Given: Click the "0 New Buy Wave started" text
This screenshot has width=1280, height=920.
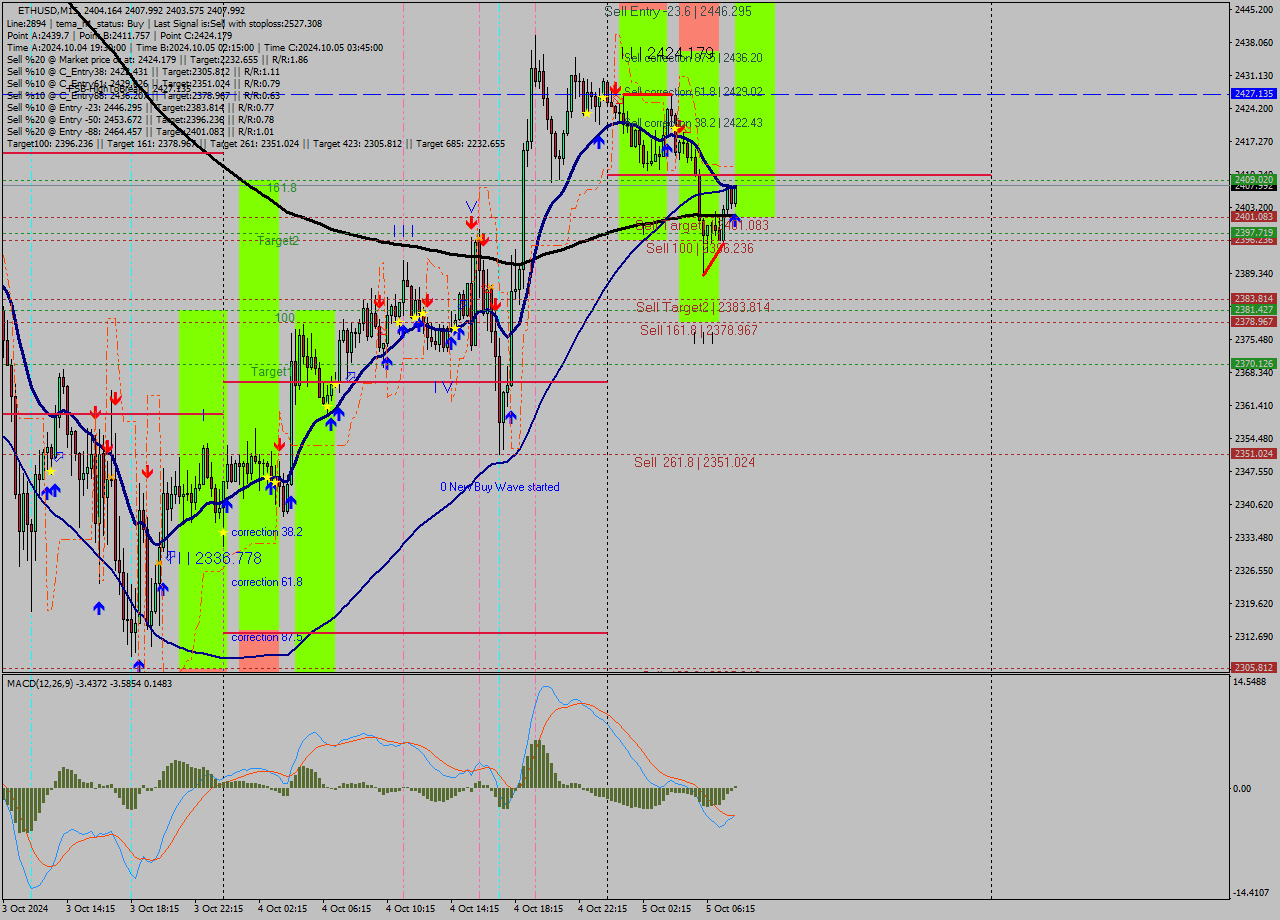Looking at the screenshot, I should coord(500,487).
